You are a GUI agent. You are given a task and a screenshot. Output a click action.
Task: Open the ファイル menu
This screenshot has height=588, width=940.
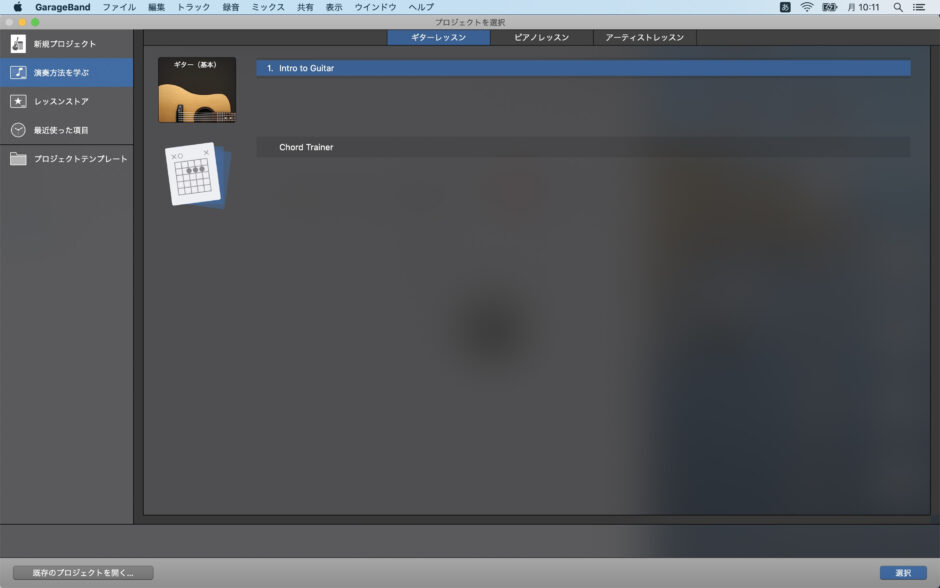click(119, 7)
